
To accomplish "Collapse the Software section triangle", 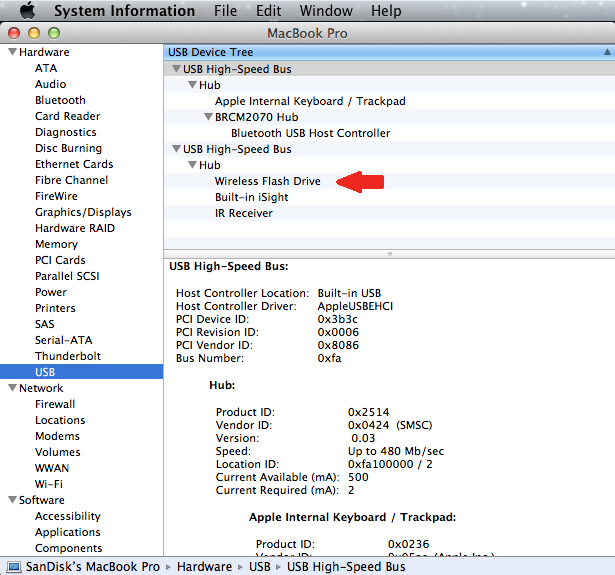I will [13, 500].
